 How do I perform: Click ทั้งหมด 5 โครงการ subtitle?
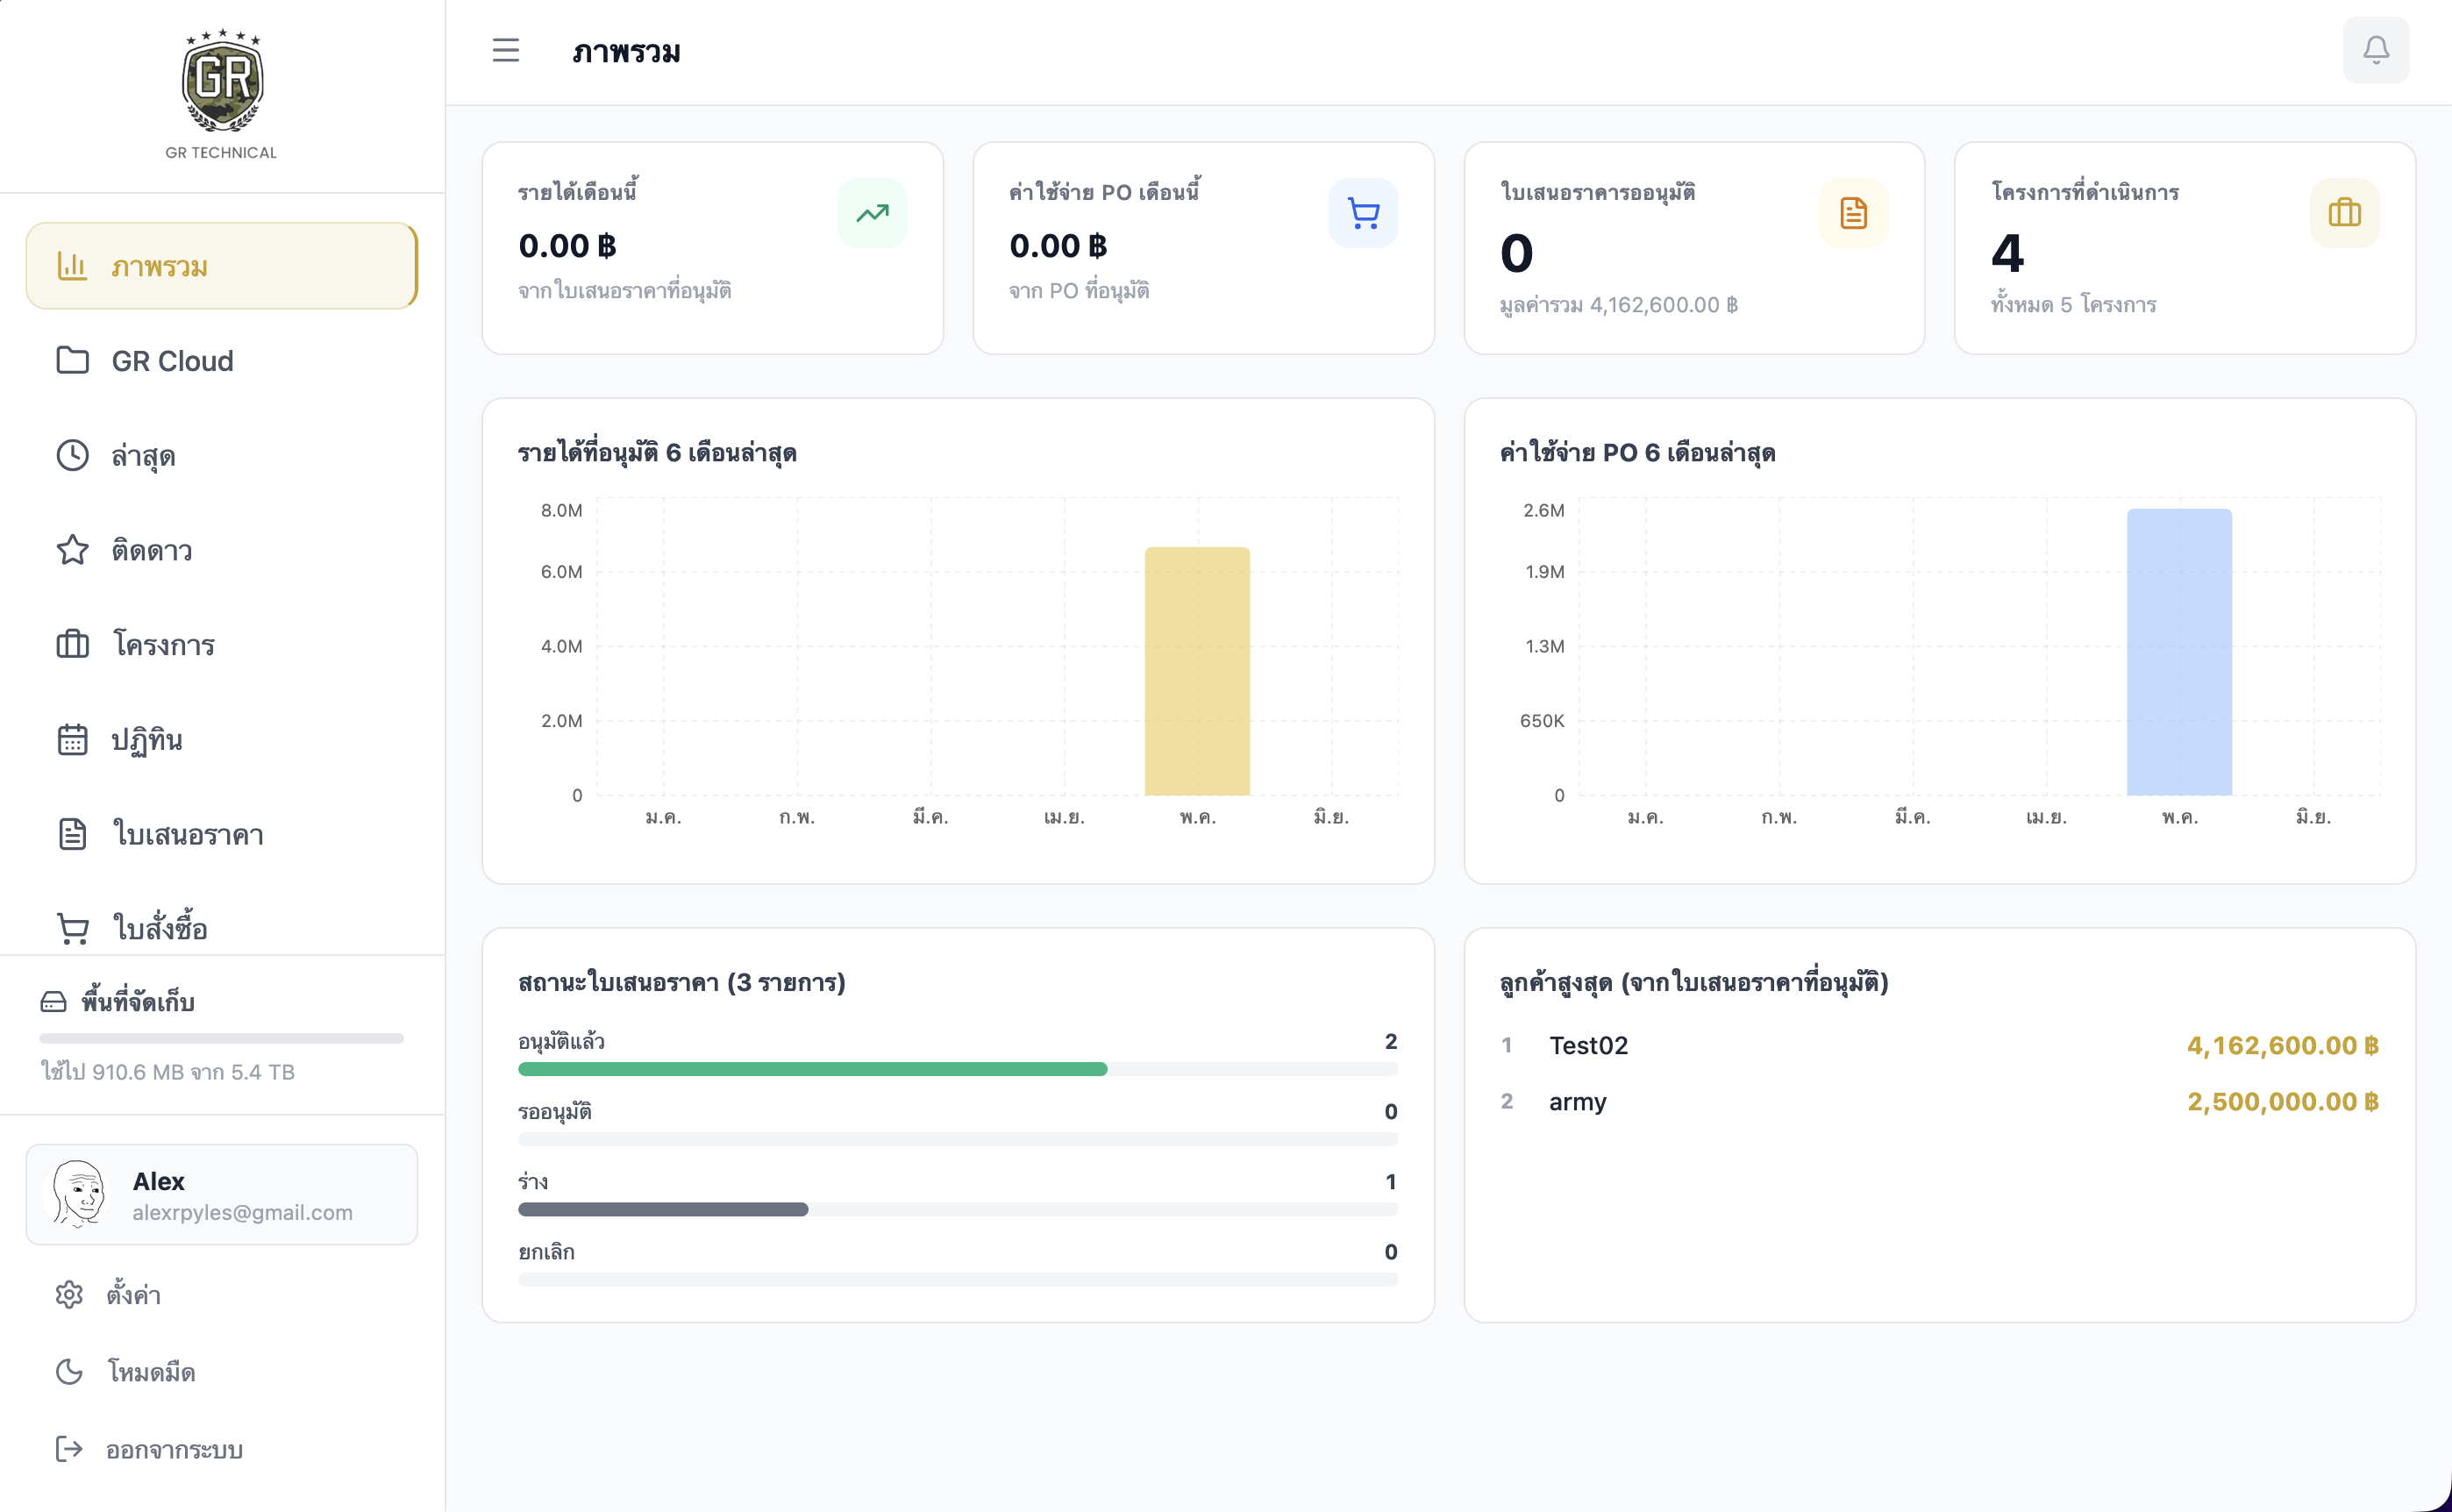2073,304
